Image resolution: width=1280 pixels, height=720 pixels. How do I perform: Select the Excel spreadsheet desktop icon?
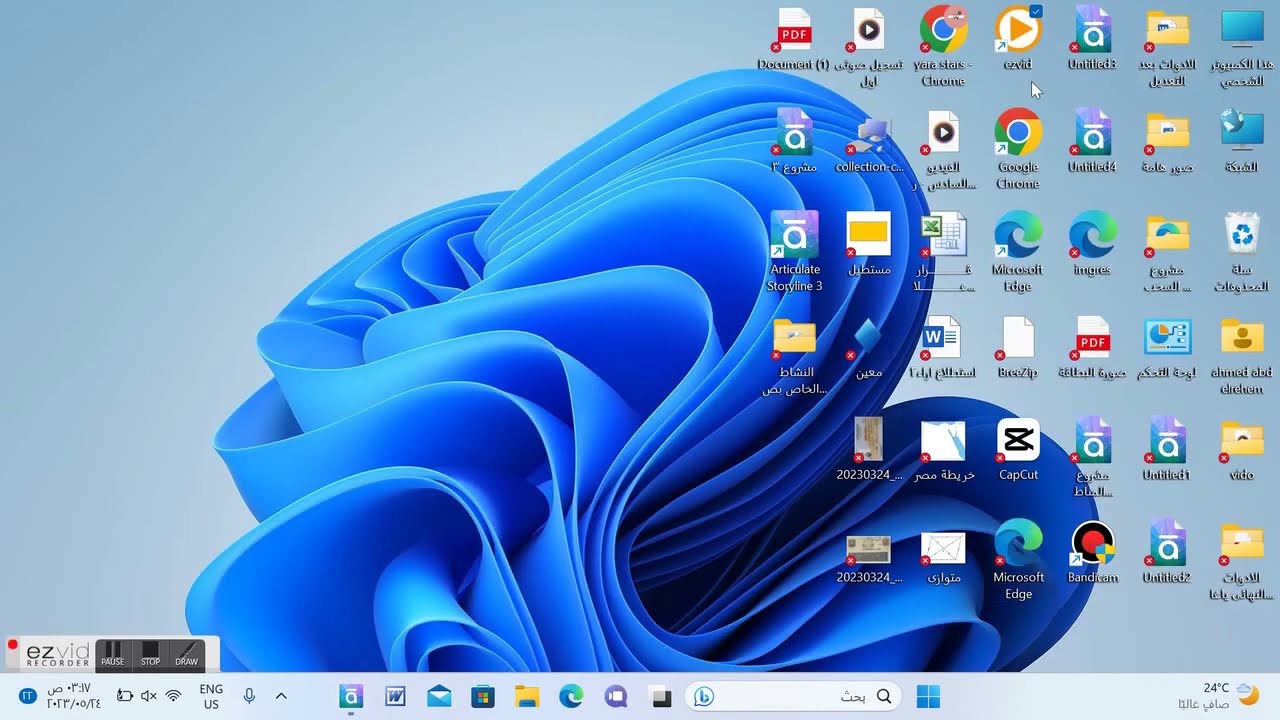click(x=943, y=252)
